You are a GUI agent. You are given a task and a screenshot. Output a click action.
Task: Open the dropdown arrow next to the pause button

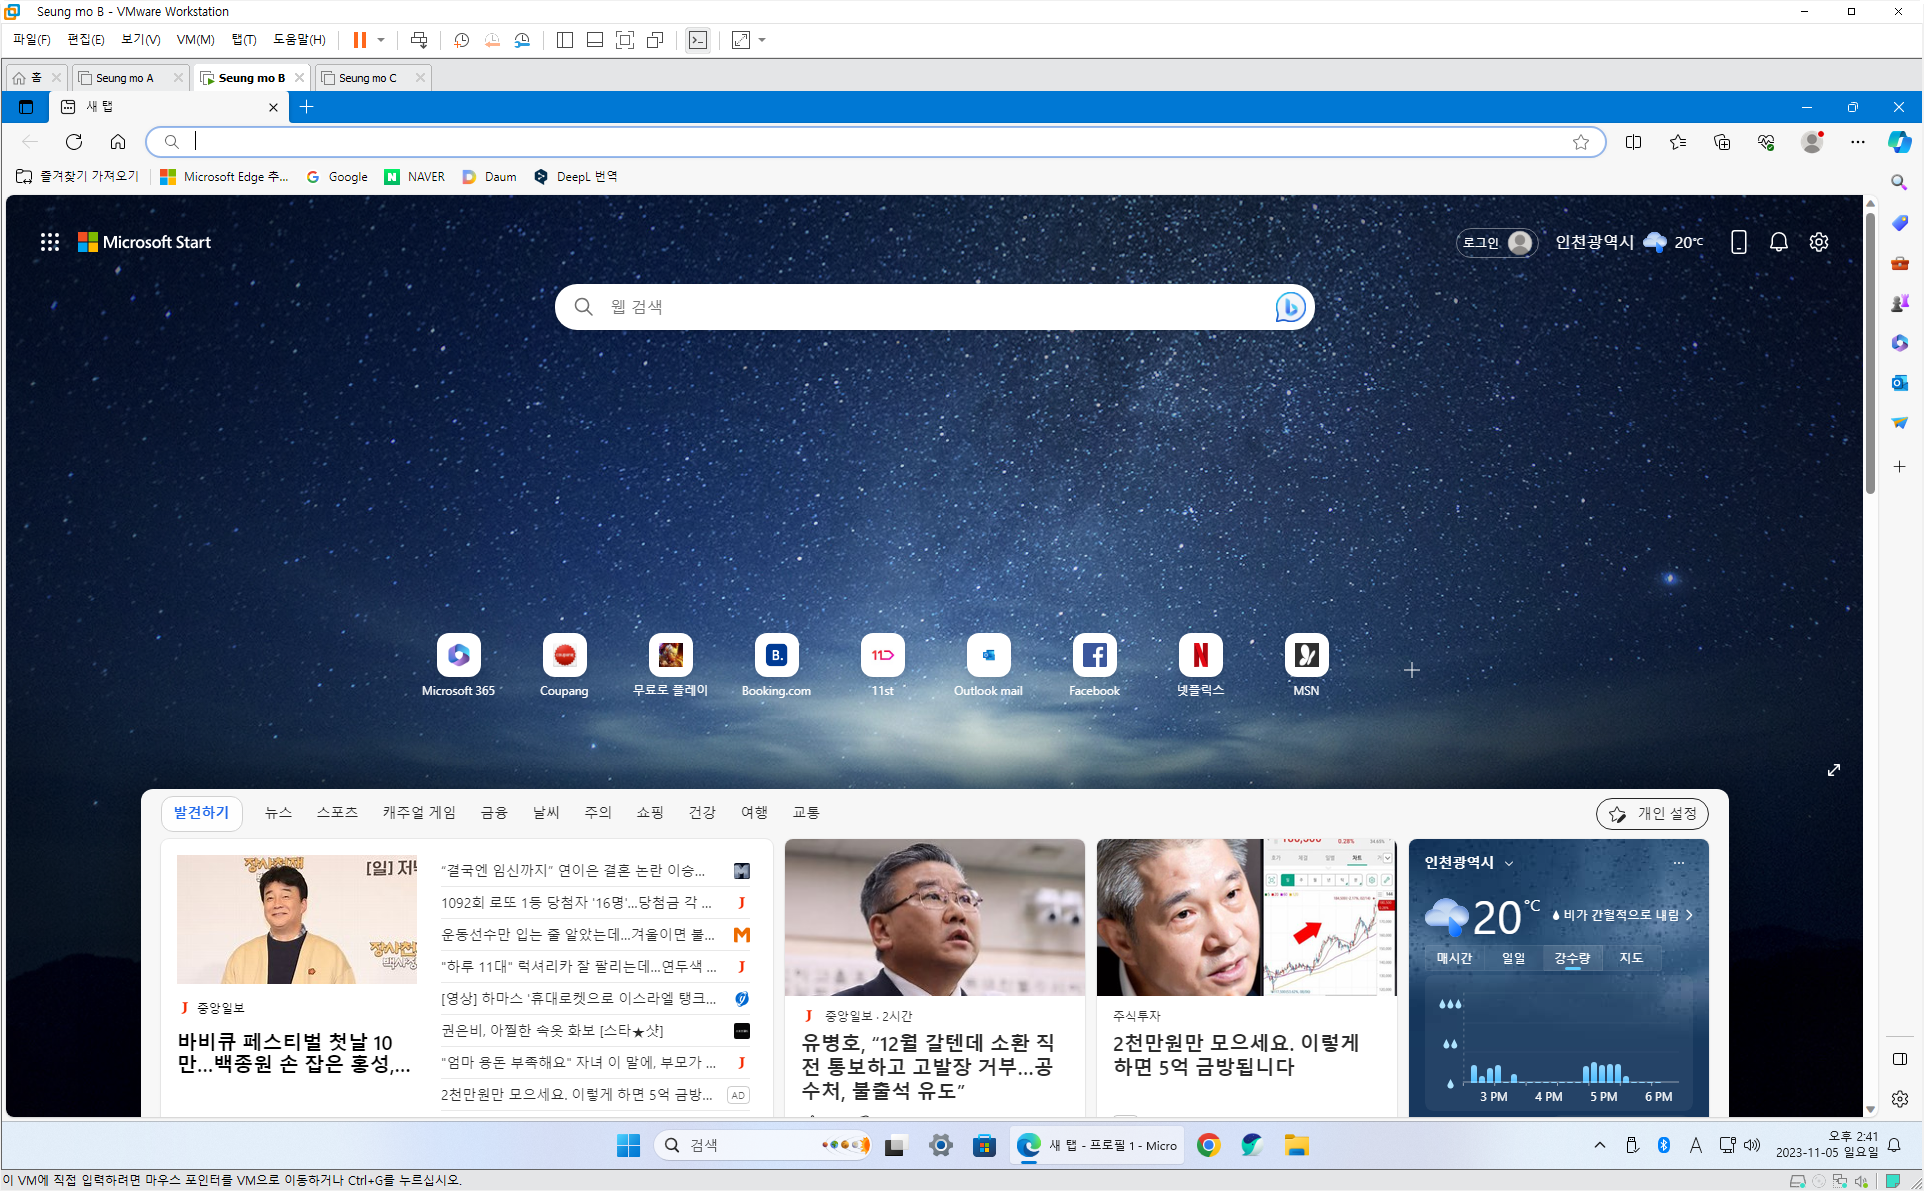tap(381, 40)
